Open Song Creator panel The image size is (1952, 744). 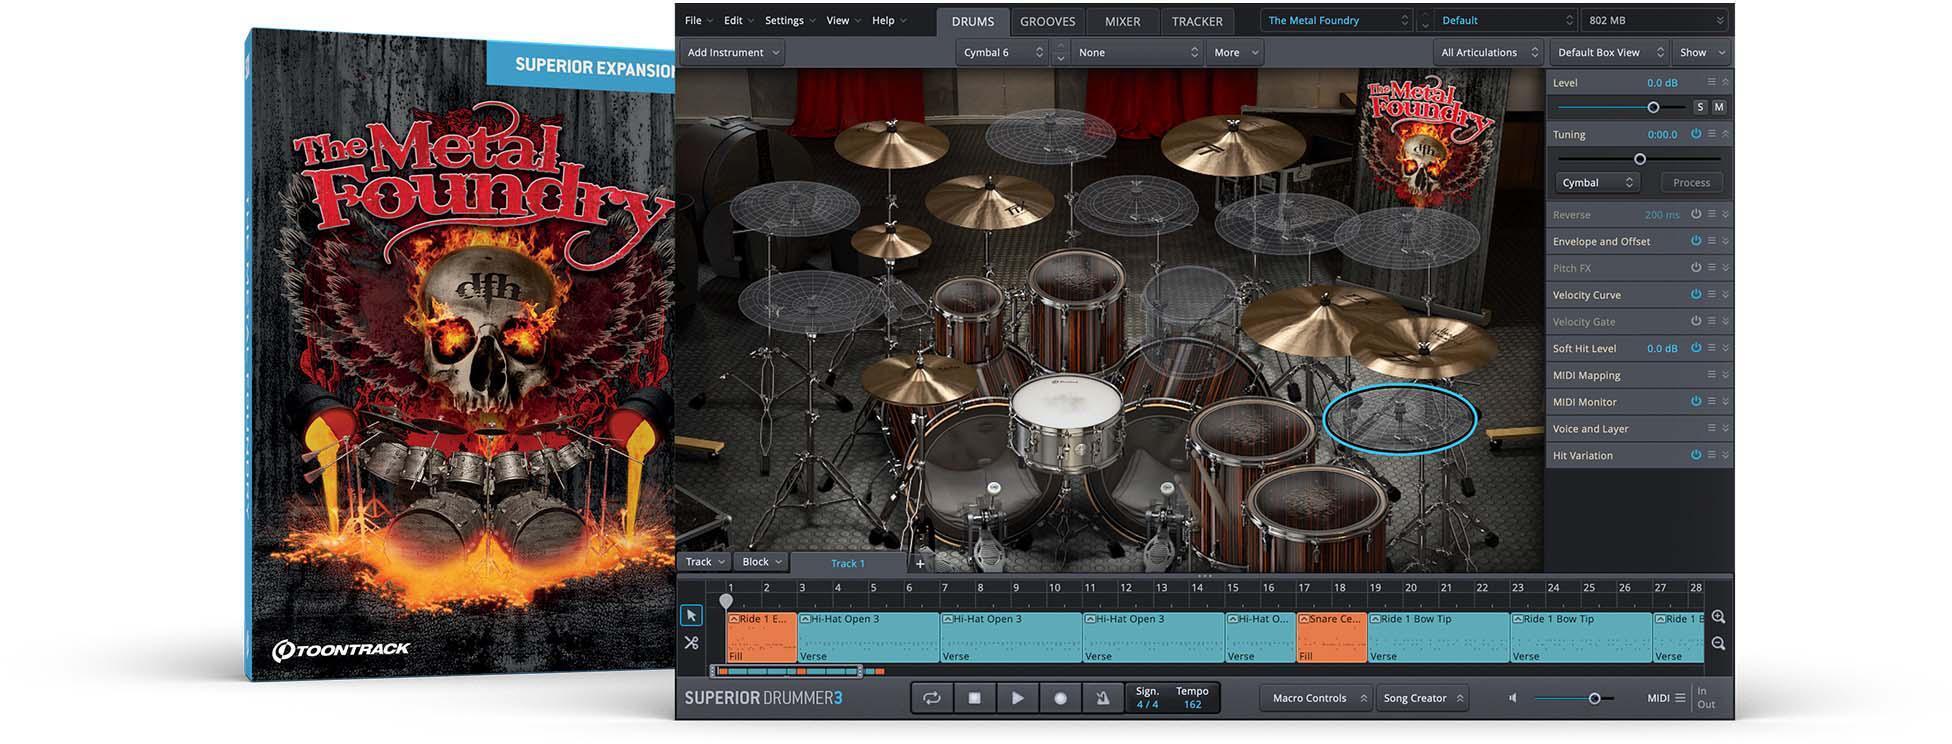(1422, 698)
